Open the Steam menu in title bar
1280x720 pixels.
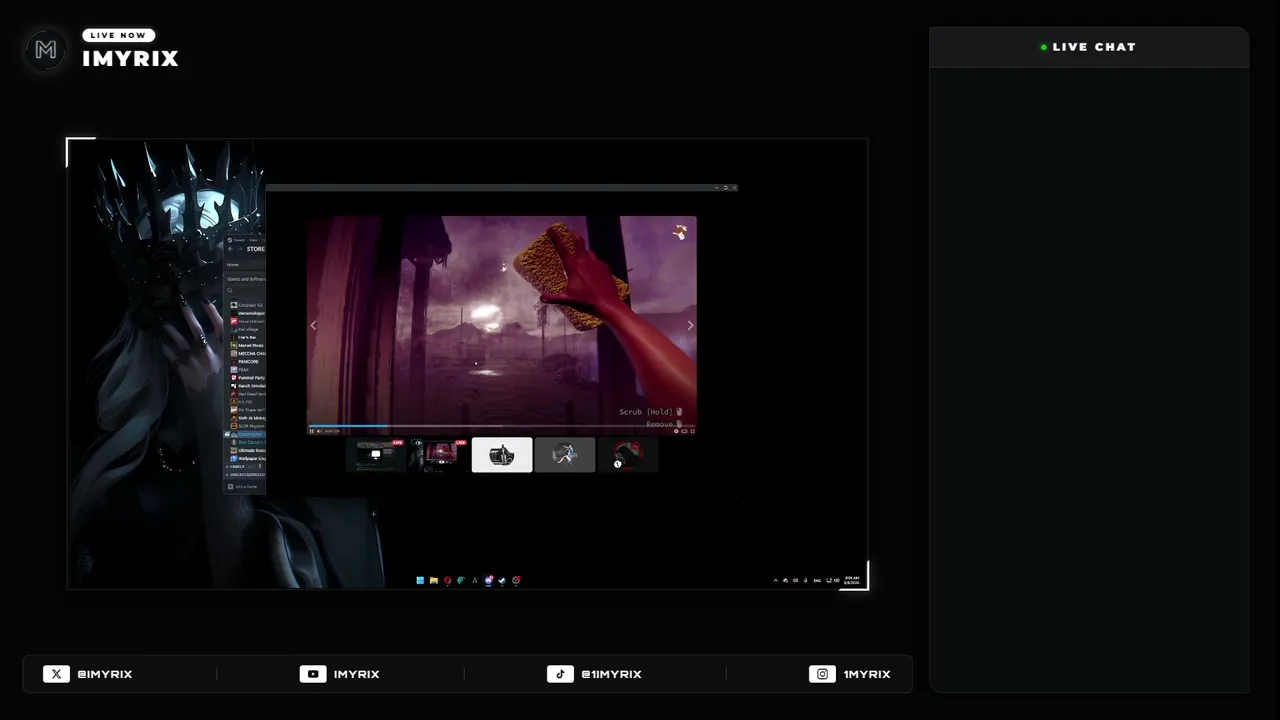pos(239,240)
